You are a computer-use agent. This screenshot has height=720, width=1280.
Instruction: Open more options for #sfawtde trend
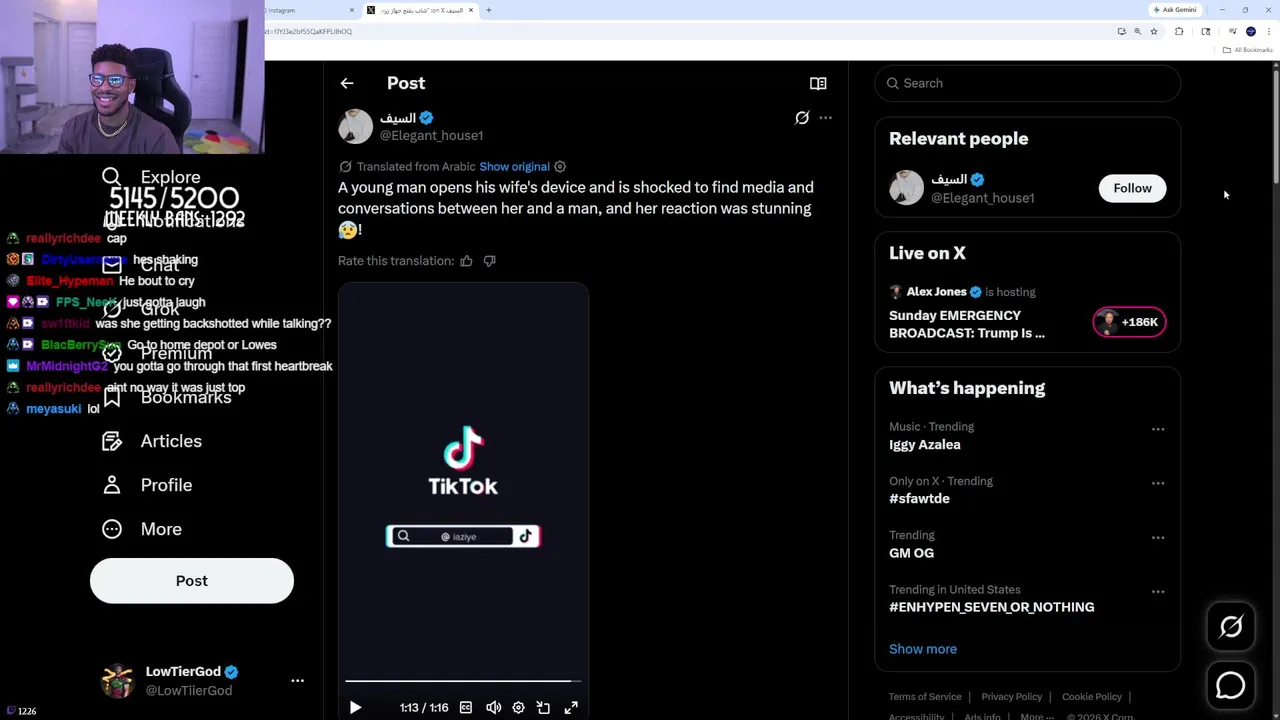click(1158, 483)
